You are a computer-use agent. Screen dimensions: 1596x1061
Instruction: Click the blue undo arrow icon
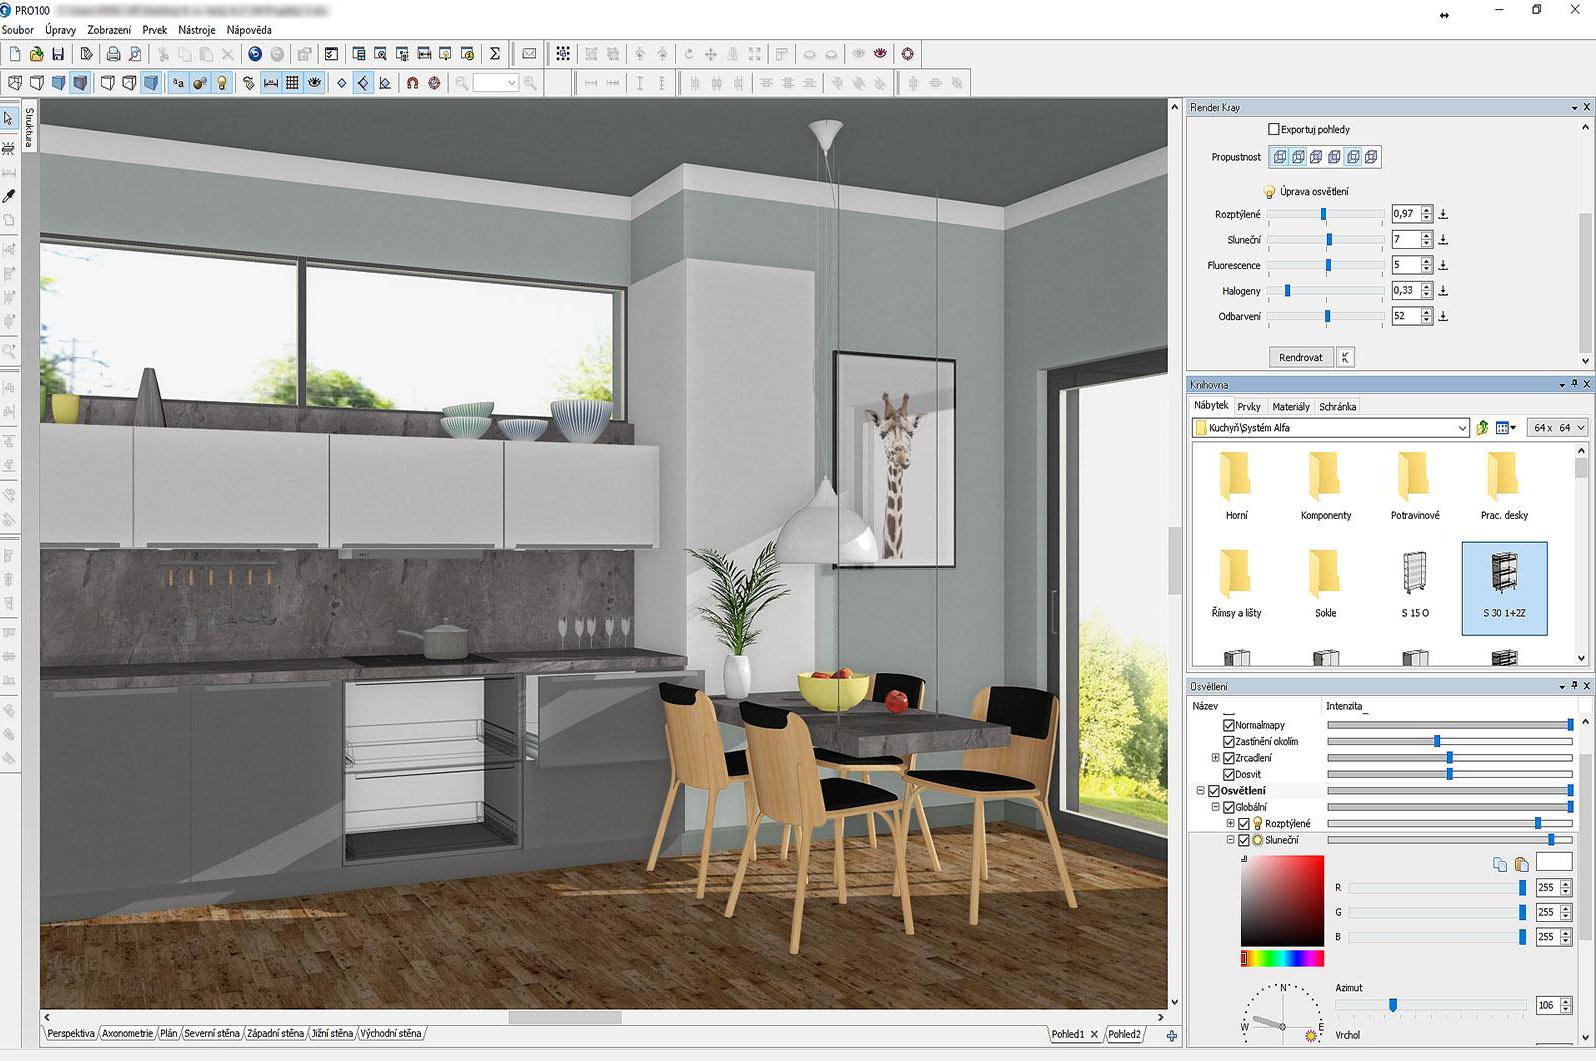[255, 54]
